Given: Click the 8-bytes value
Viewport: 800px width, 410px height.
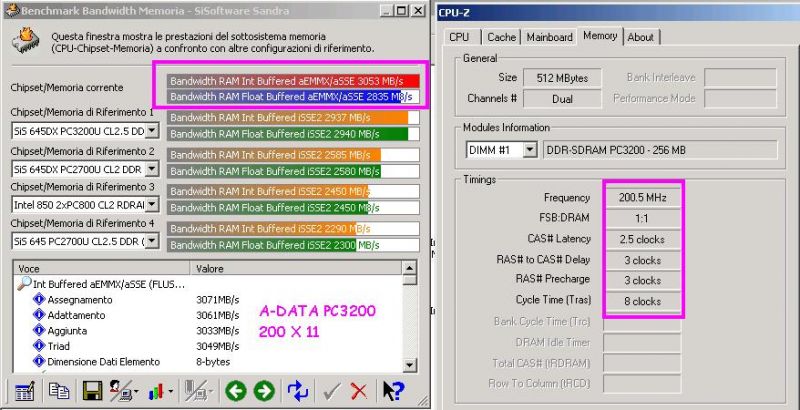Looking at the screenshot, I should 213,362.
